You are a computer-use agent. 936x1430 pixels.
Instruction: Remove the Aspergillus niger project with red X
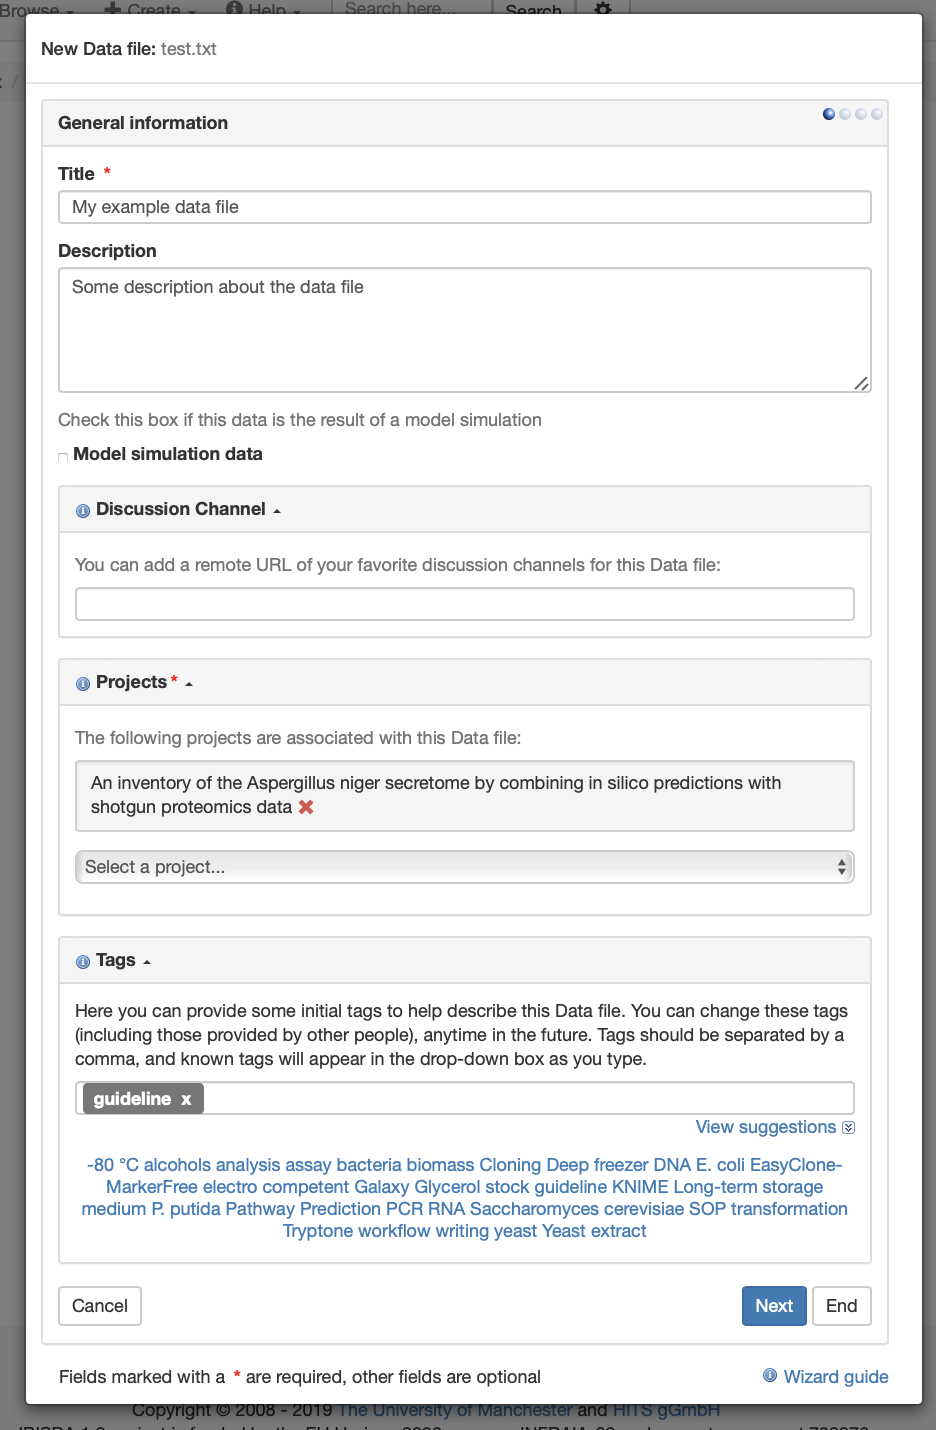coord(306,807)
